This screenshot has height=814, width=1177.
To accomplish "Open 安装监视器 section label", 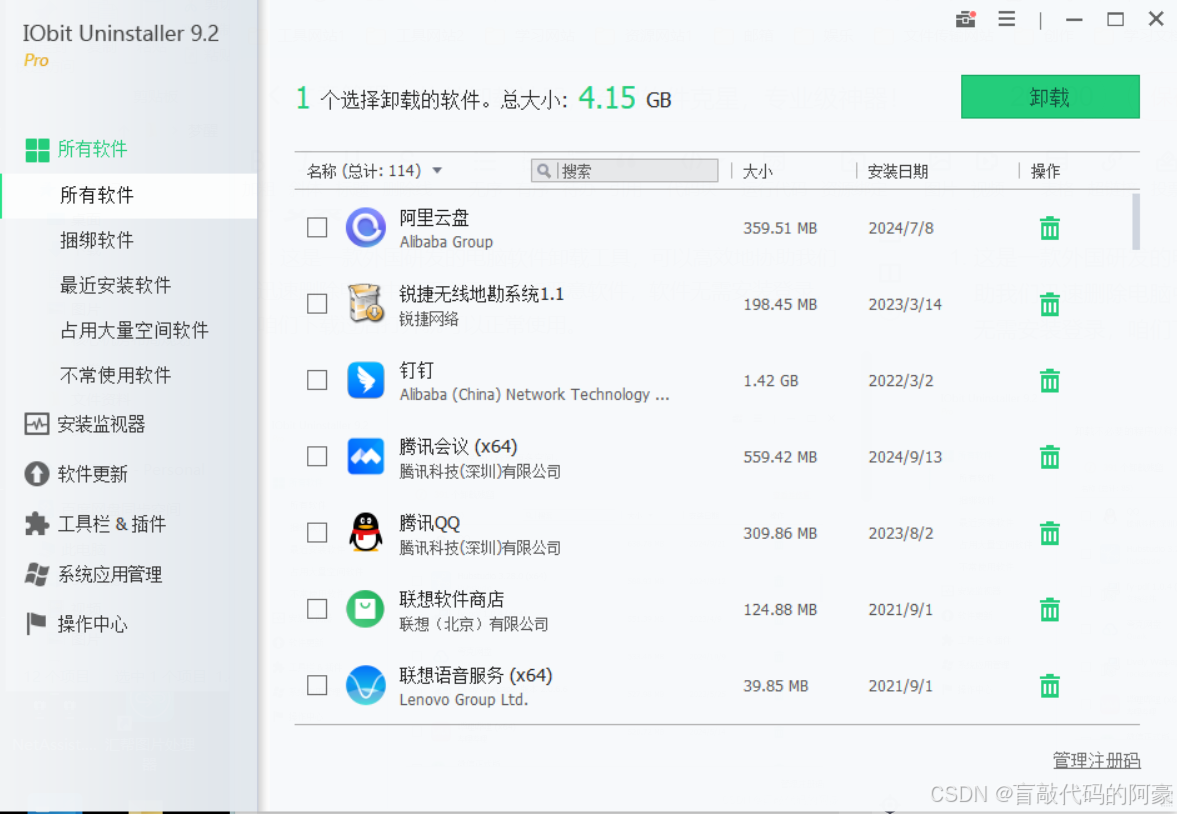I will (101, 424).
